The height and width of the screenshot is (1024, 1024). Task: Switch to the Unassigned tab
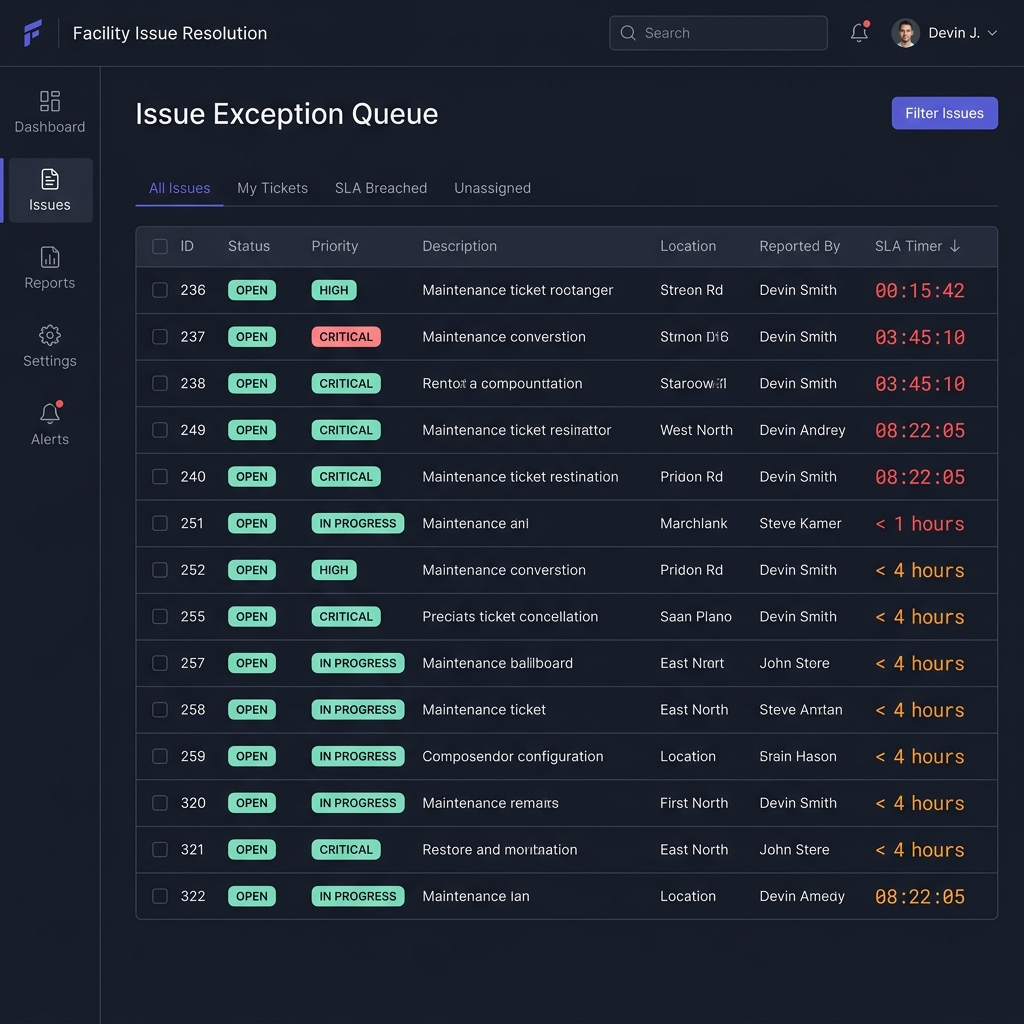click(492, 188)
